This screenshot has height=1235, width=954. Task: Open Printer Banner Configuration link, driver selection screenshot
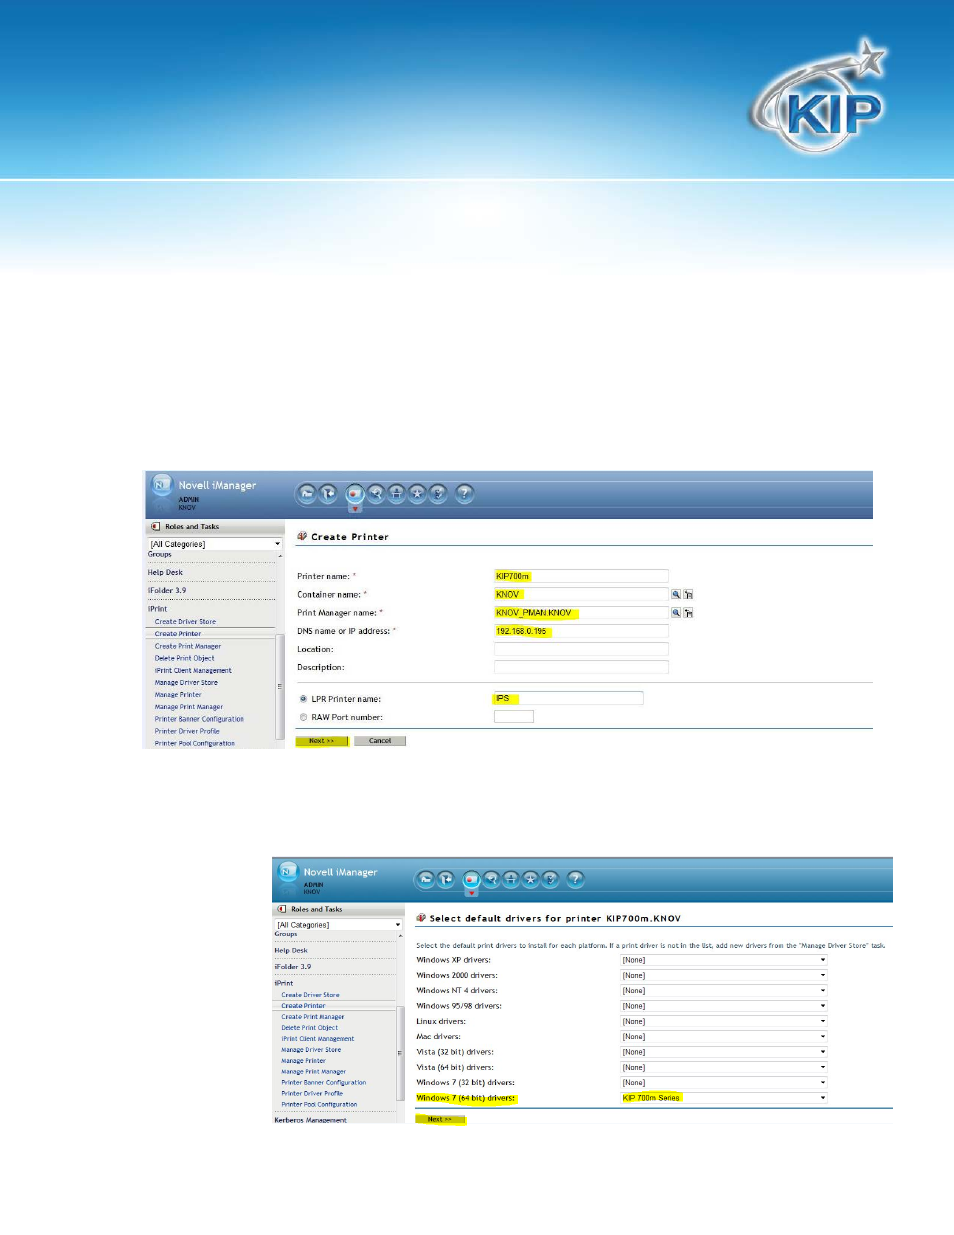pos(323,1082)
